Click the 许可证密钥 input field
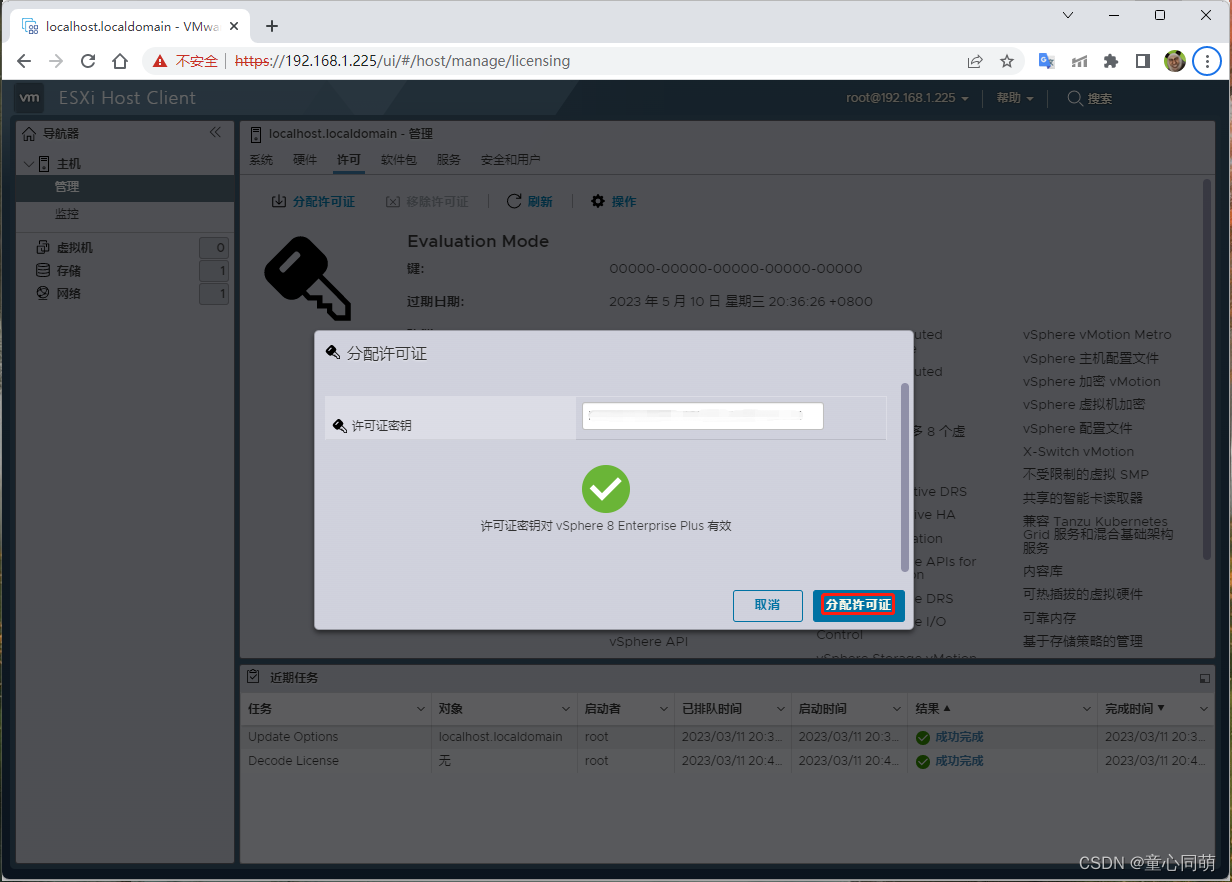The width and height of the screenshot is (1232, 882). click(702, 415)
